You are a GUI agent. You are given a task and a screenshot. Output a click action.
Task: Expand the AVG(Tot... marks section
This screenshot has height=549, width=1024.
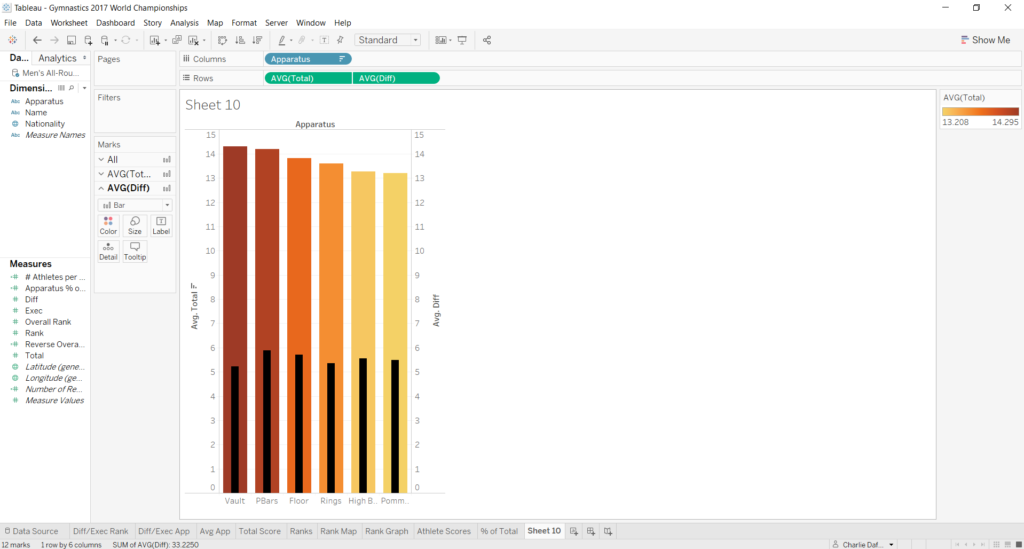pos(101,174)
